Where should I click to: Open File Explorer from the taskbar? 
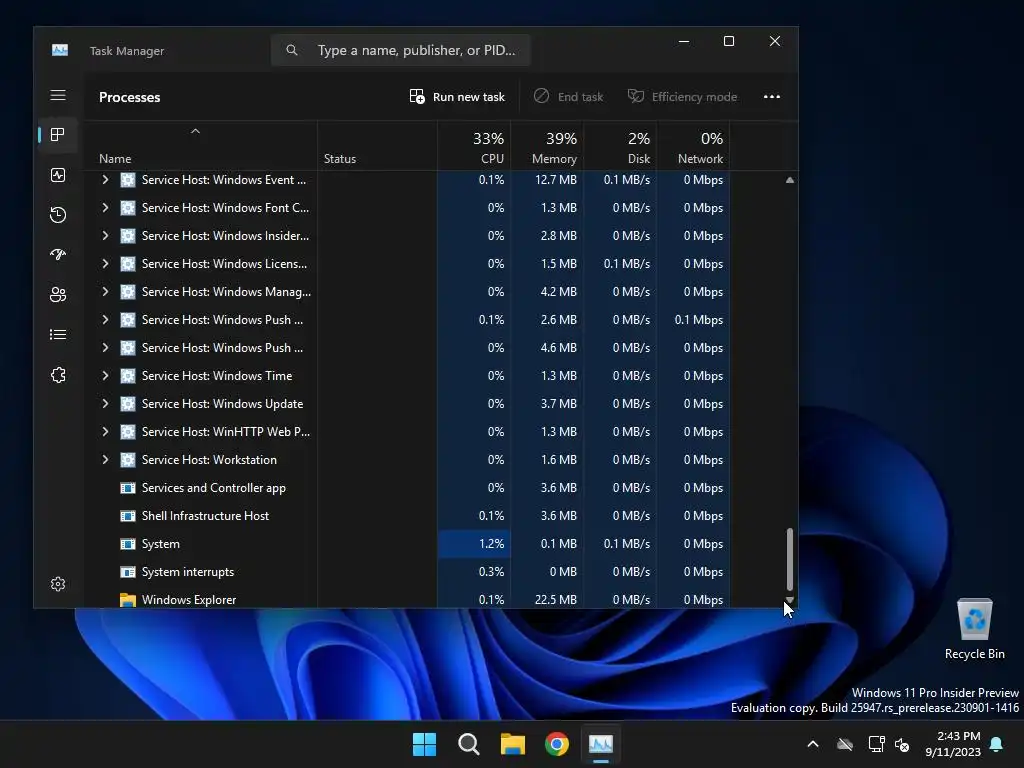point(513,744)
